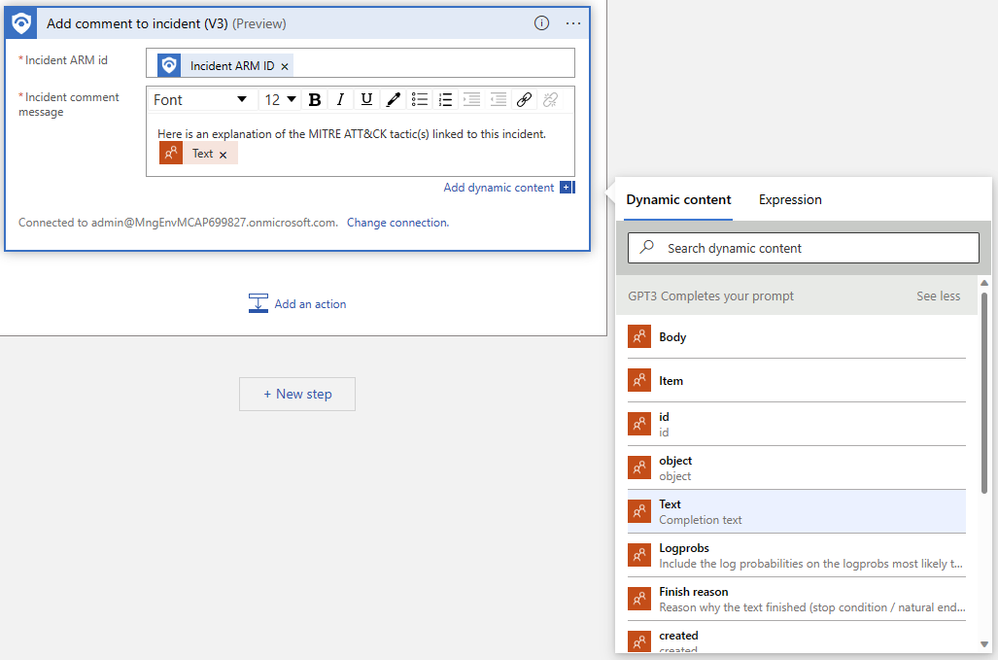Insert a bulleted list

coord(419,100)
